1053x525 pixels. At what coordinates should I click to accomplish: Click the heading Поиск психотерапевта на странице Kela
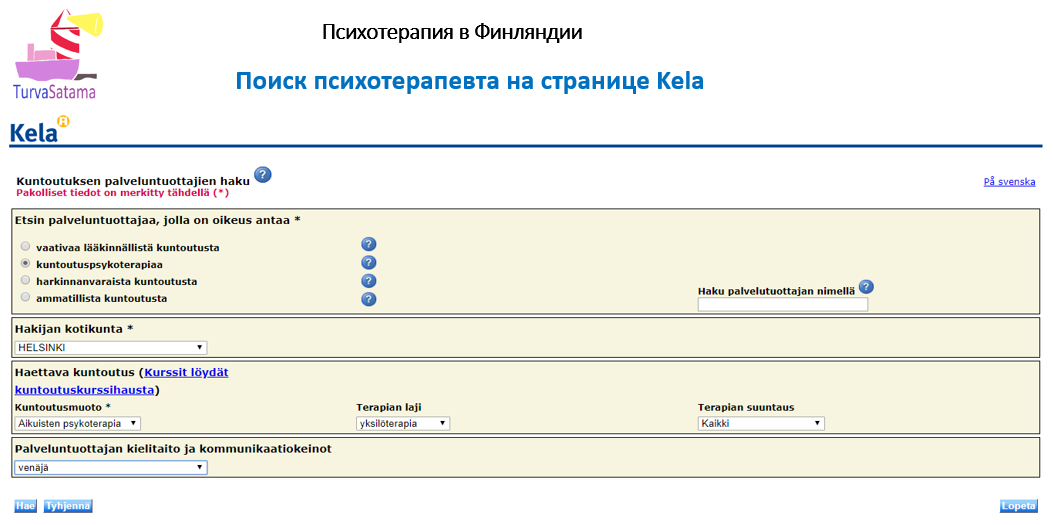pos(469,81)
